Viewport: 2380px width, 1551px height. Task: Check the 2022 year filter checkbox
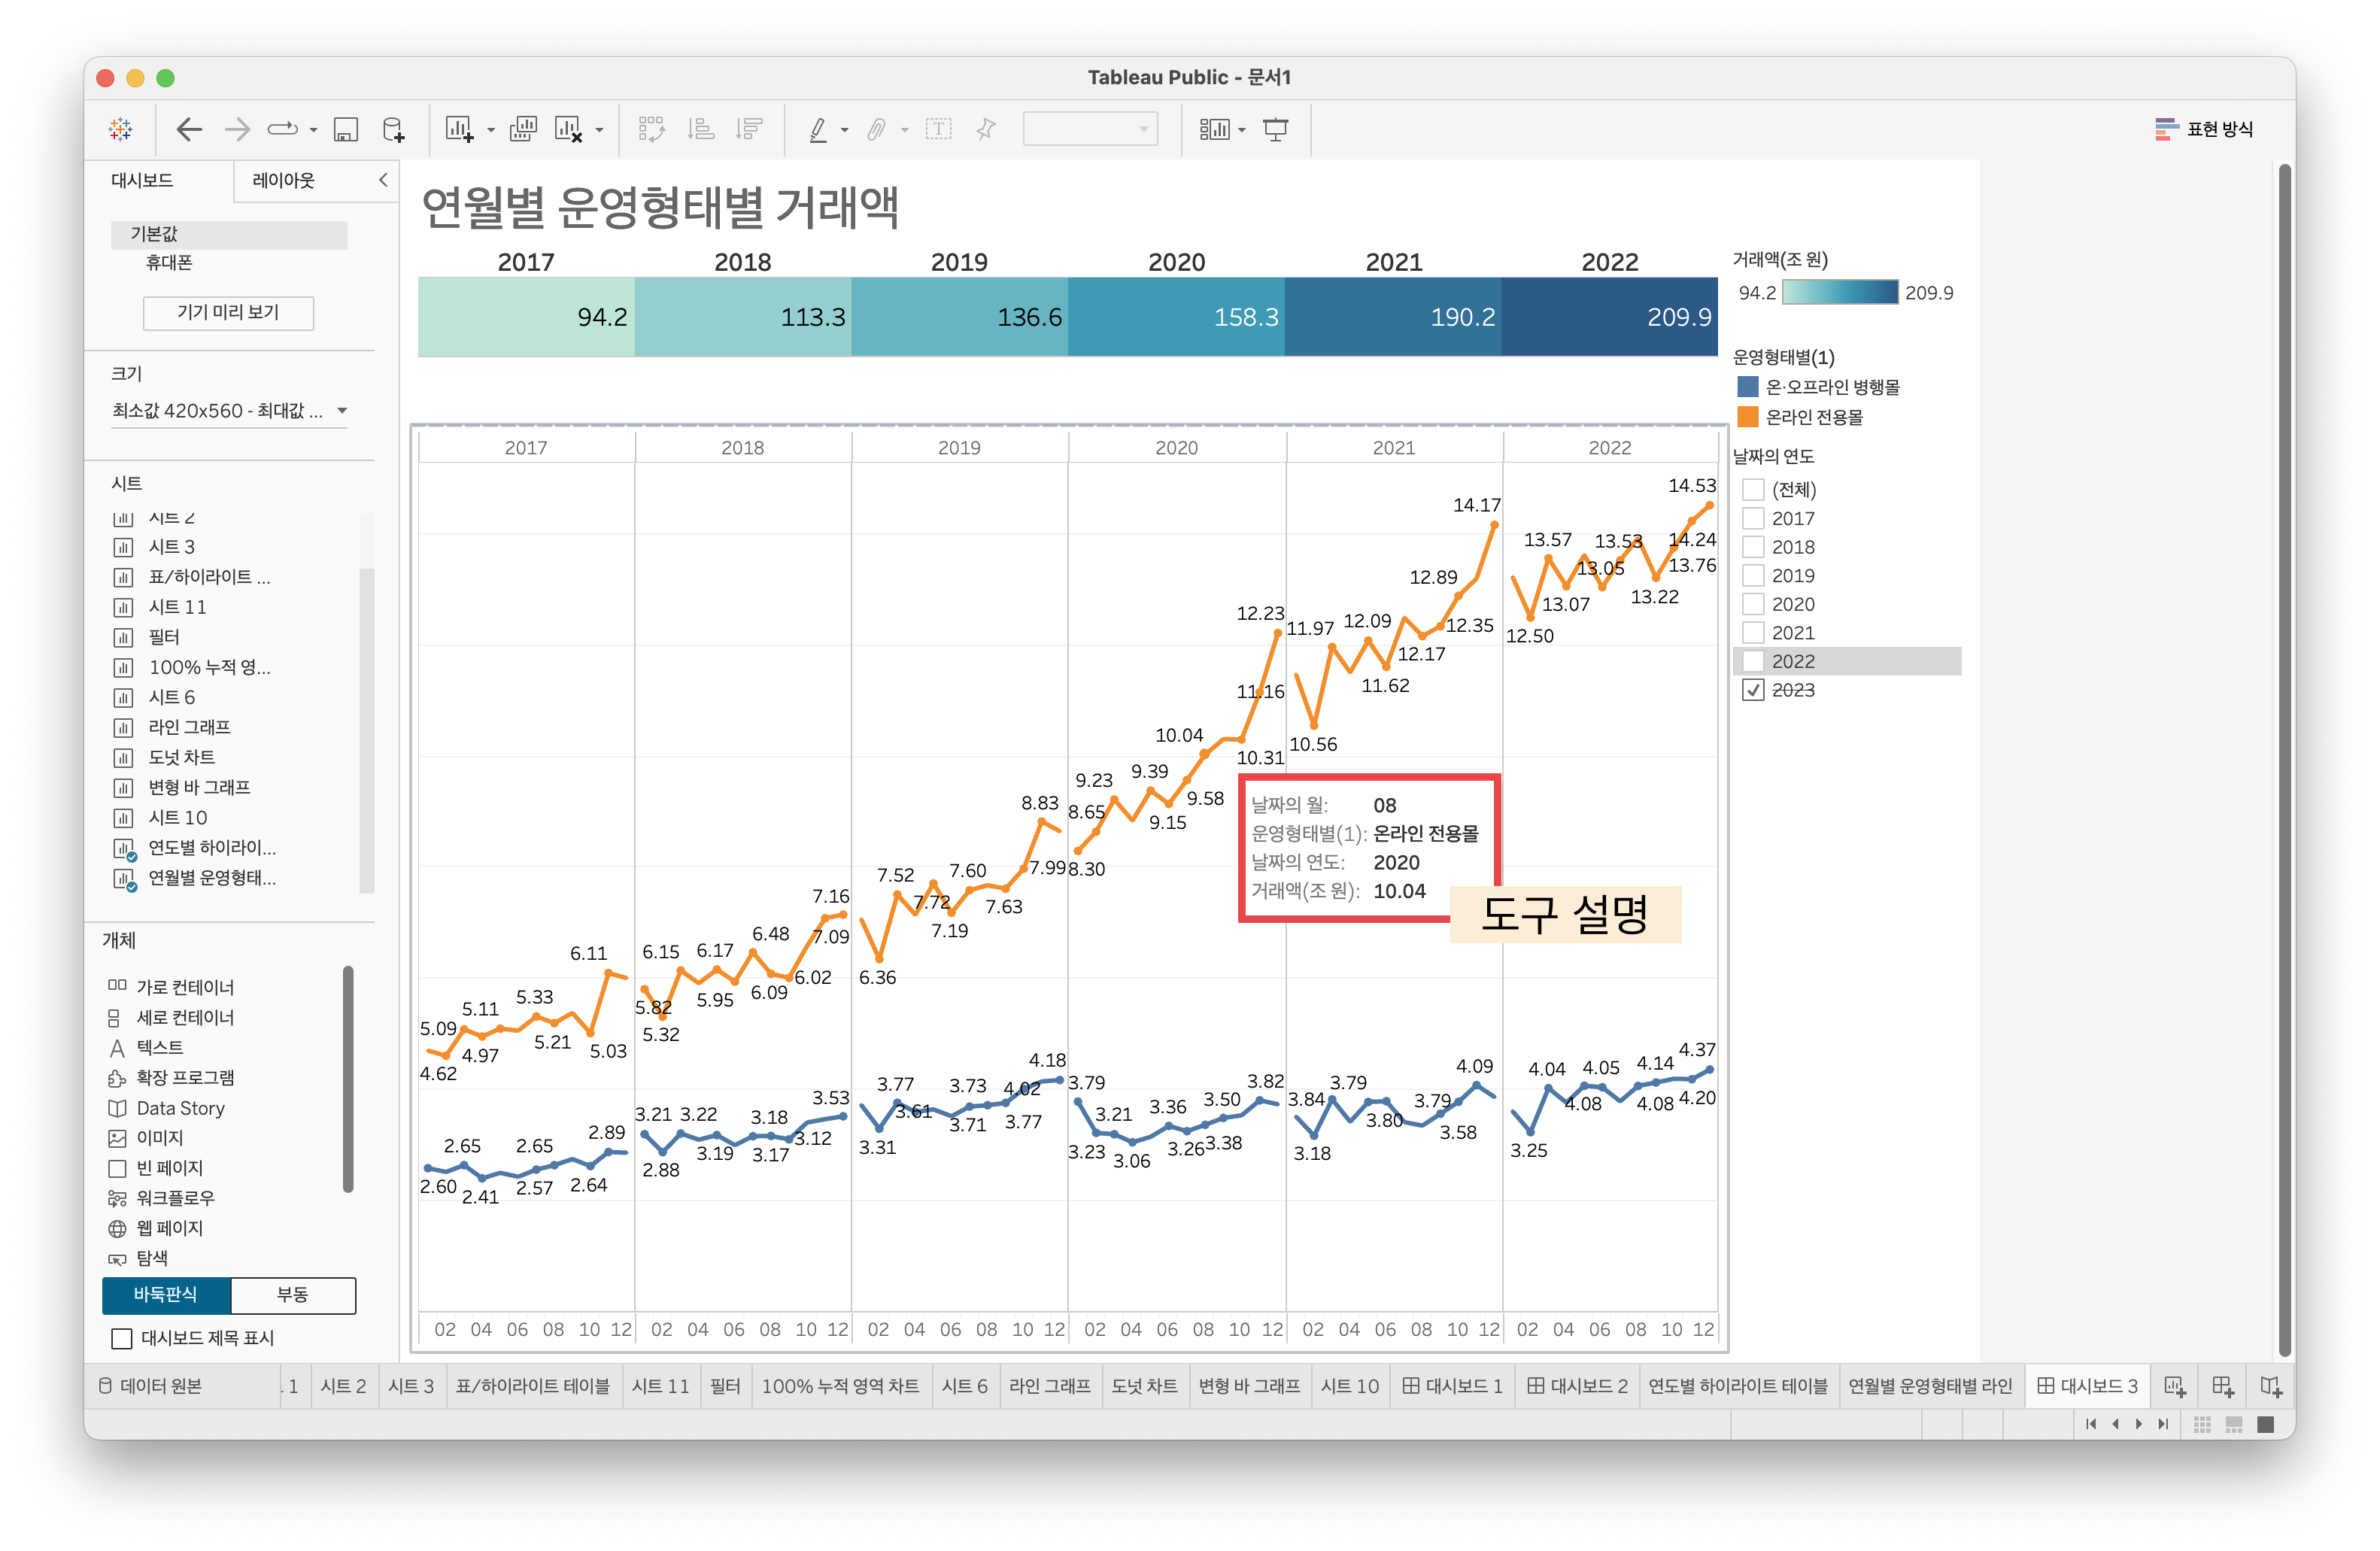pyautogui.click(x=1753, y=661)
